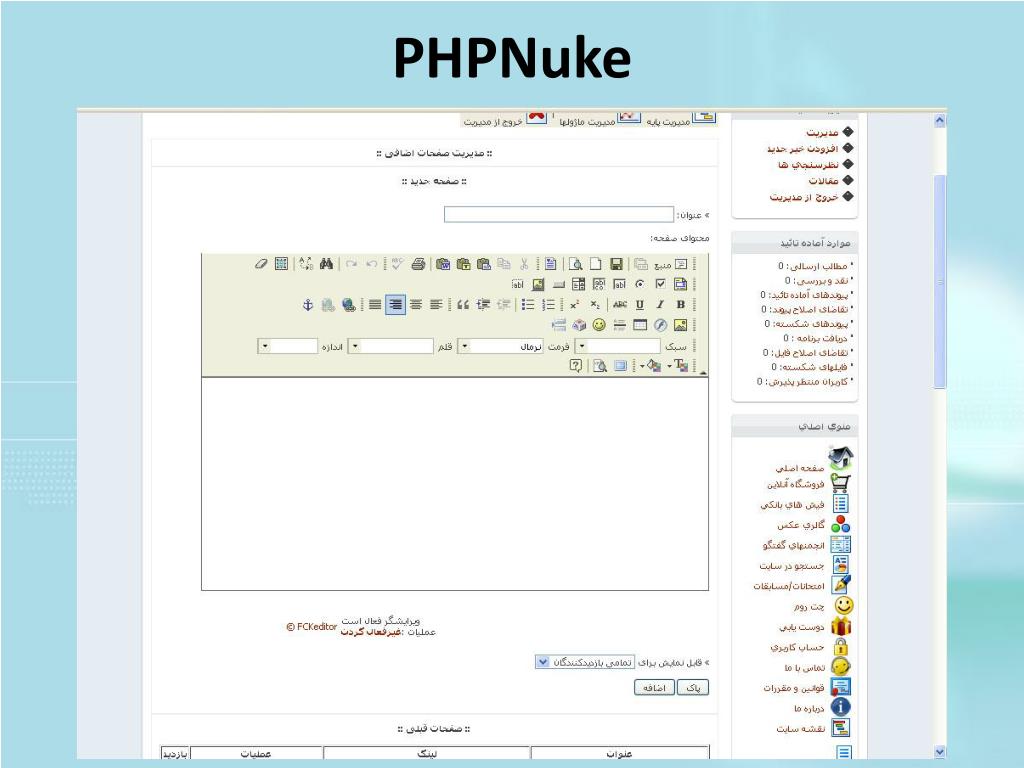Click the scissors Cut icon
The height and width of the screenshot is (768, 1024).
524,264
